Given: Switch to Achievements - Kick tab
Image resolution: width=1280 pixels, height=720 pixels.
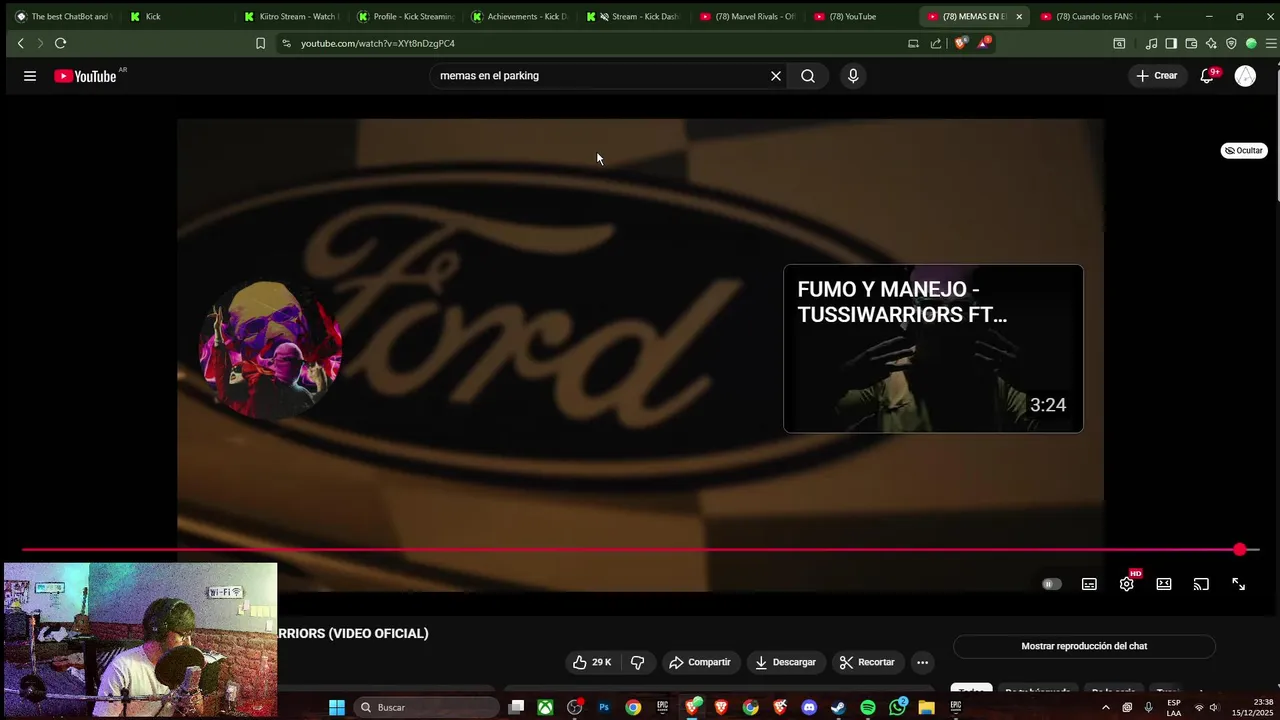Looking at the screenshot, I should [x=521, y=16].
